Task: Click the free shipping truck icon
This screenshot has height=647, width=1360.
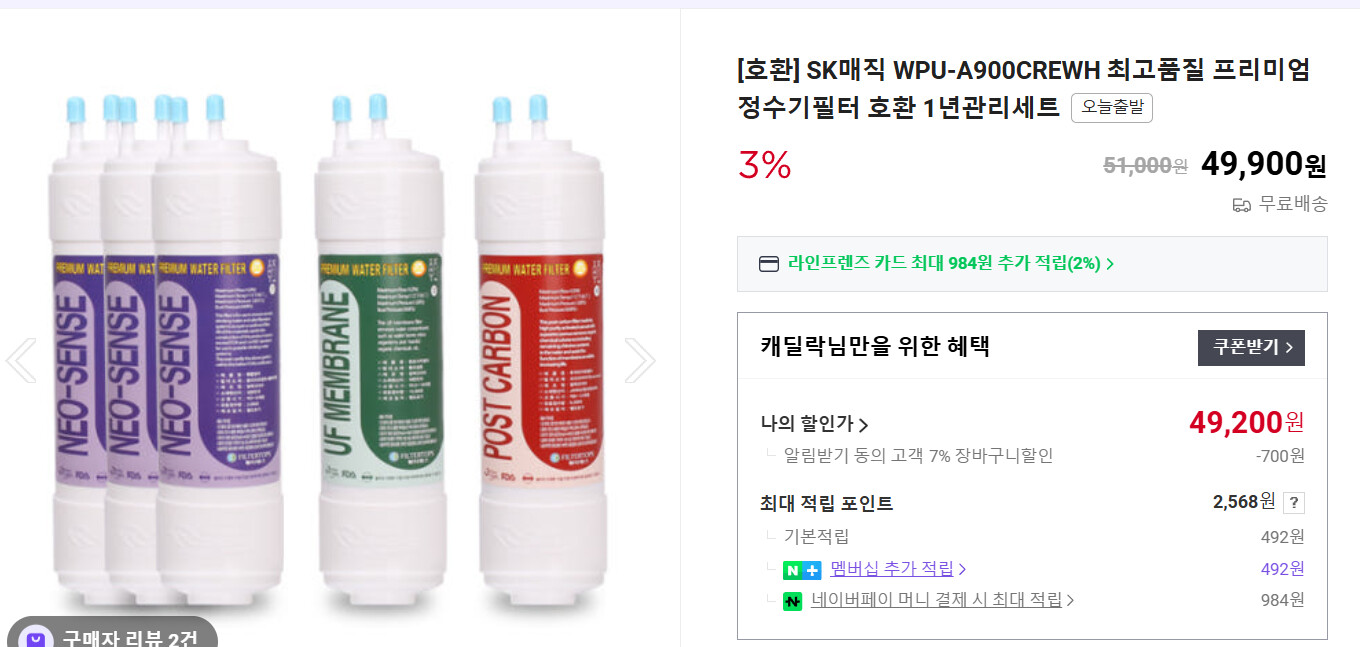Action: click(1241, 204)
